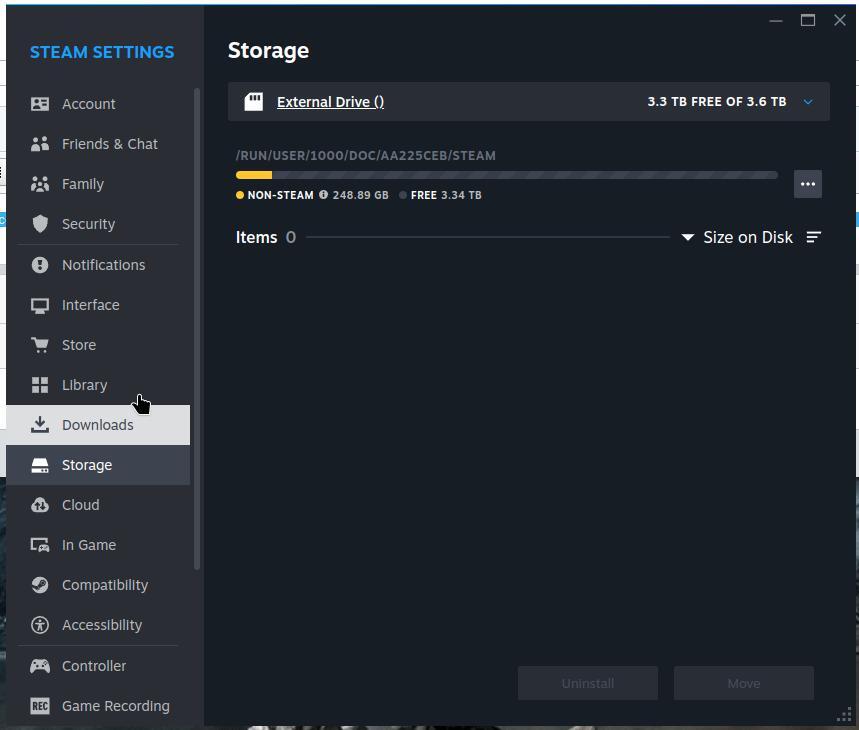This screenshot has width=859, height=730.
Task: Click the gray FREE legend dot
Action: point(403,195)
